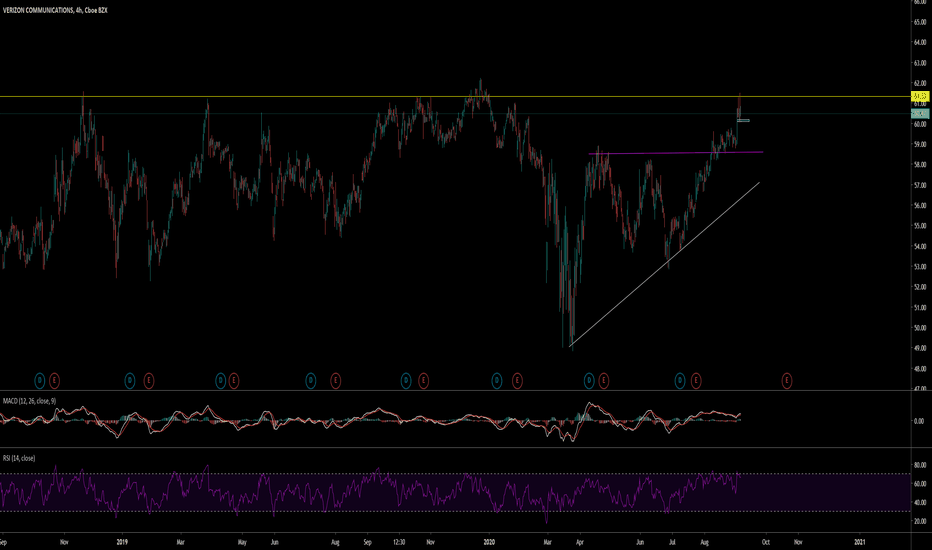Open the January 2020 earnings marker
The width and height of the screenshot is (932, 550).
click(x=517, y=381)
